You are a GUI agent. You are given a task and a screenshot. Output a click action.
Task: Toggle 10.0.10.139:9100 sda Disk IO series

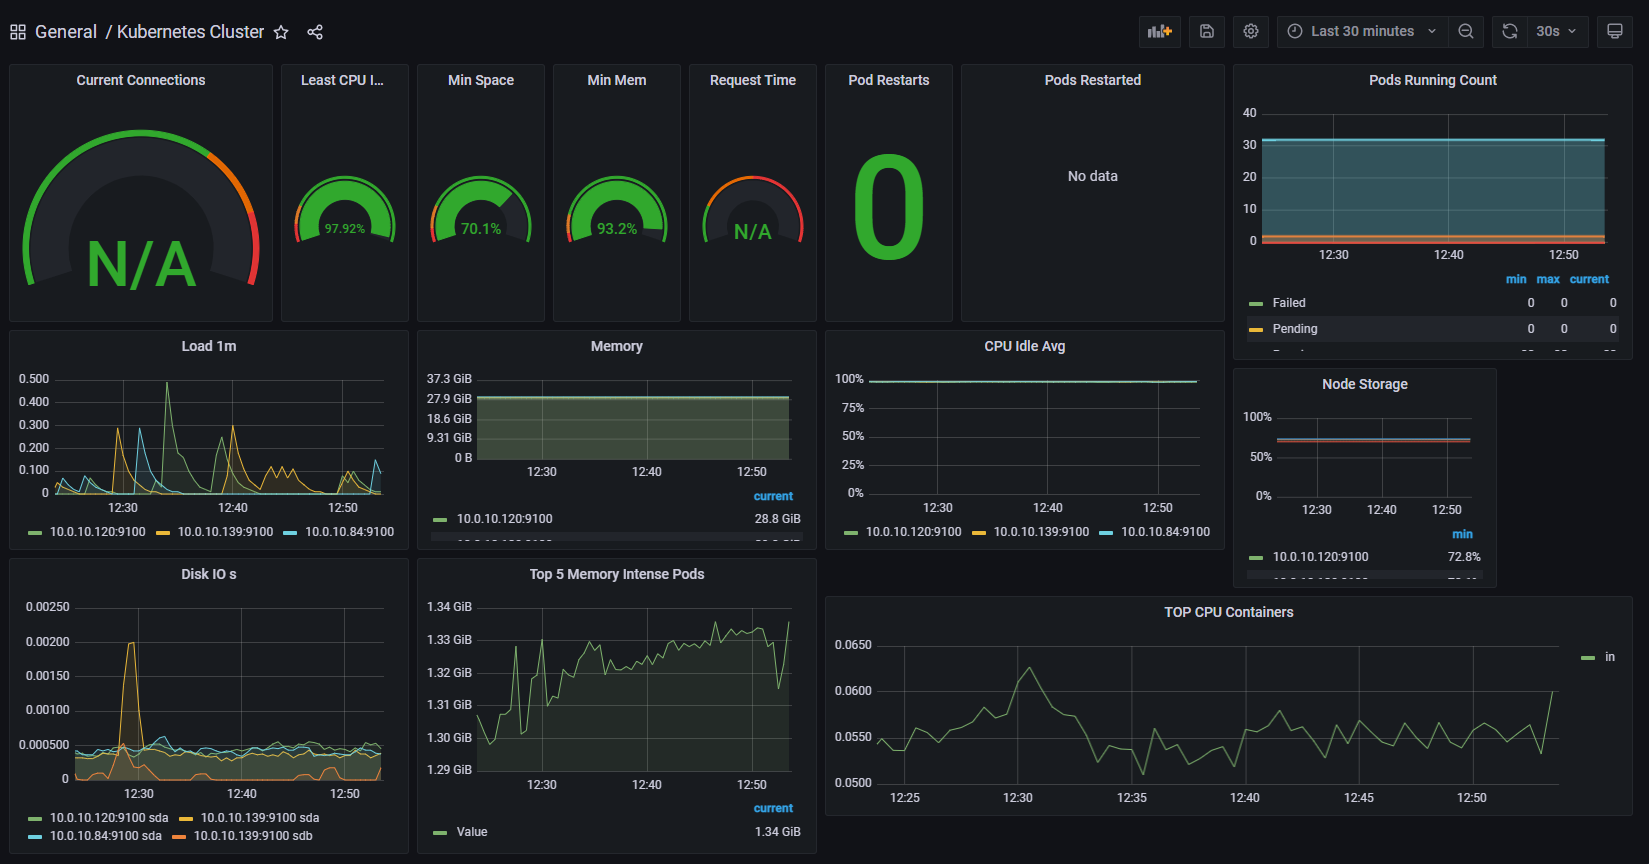(x=260, y=818)
